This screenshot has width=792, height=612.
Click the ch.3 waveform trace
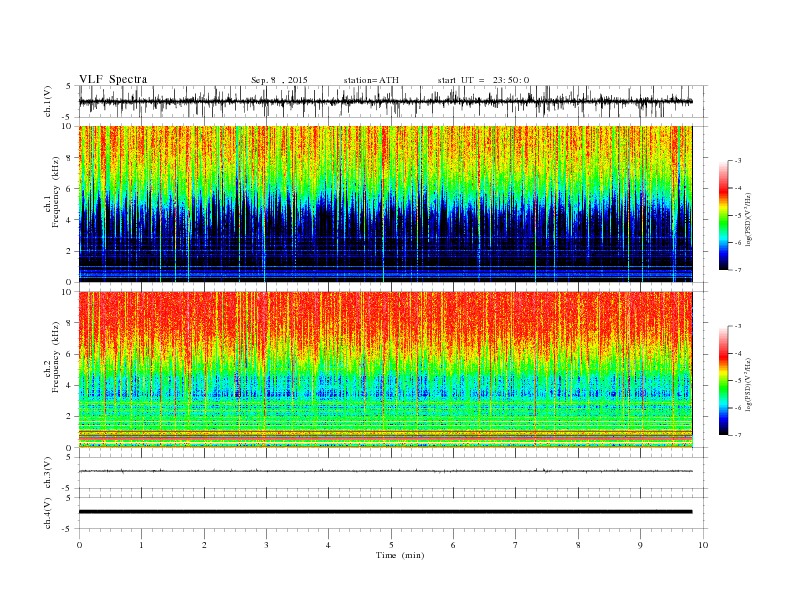click(385, 471)
